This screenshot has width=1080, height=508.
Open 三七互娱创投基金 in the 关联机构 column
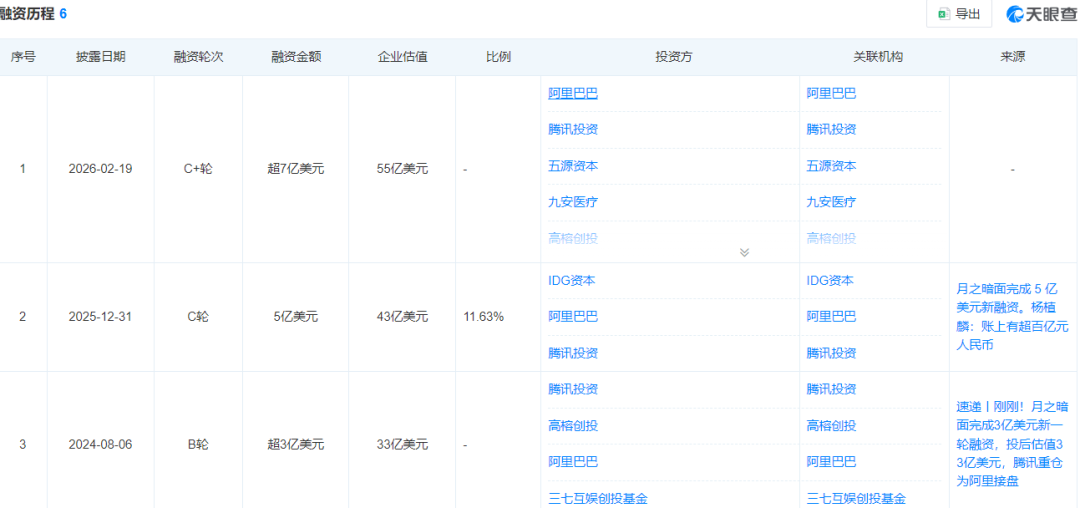[x=856, y=498]
